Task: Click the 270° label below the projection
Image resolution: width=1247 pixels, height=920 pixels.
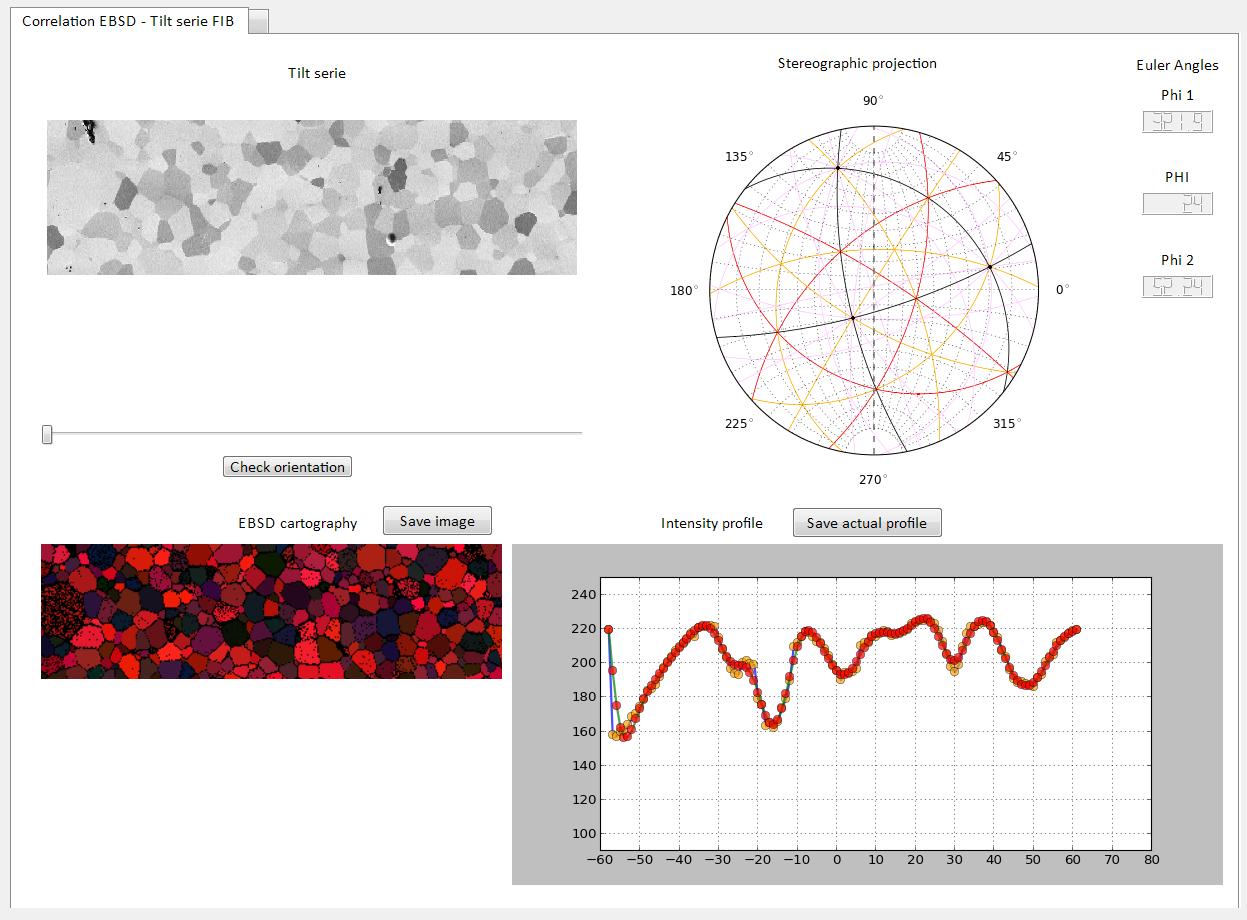Action: click(x=873, y=480)
